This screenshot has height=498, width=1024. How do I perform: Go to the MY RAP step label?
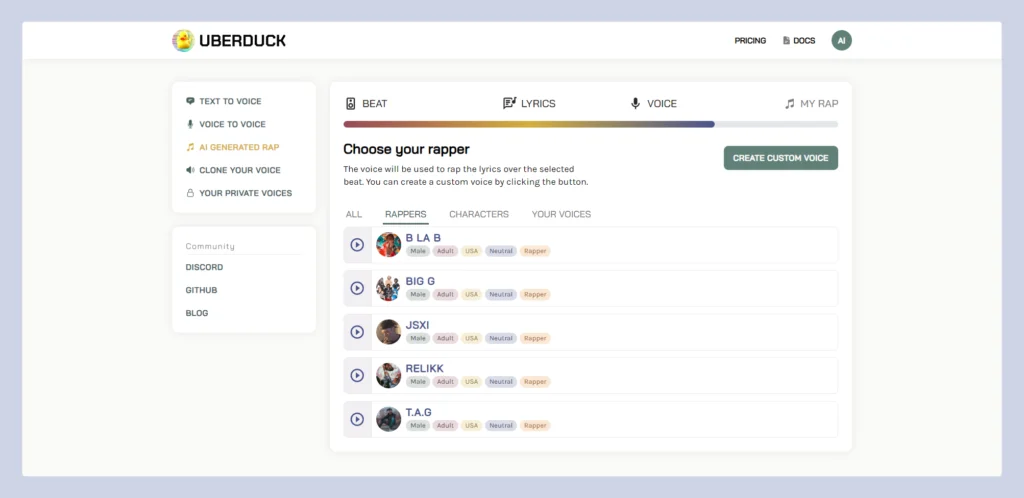pyautogui.click(x=819, y=104)
